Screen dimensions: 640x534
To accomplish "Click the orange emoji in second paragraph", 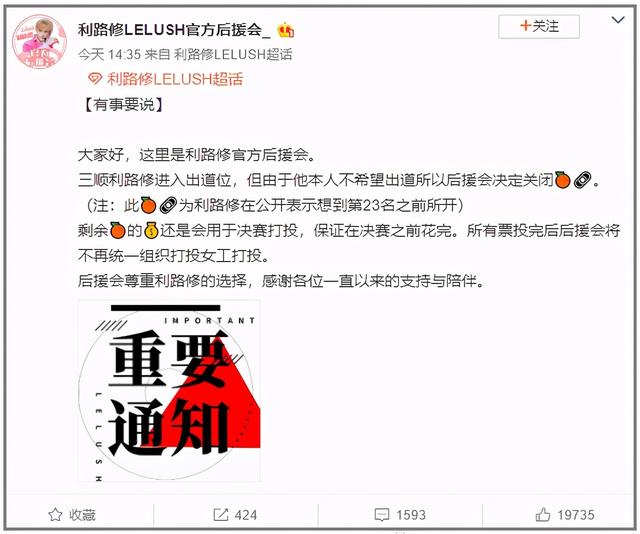I will click(x=562, y=180).
